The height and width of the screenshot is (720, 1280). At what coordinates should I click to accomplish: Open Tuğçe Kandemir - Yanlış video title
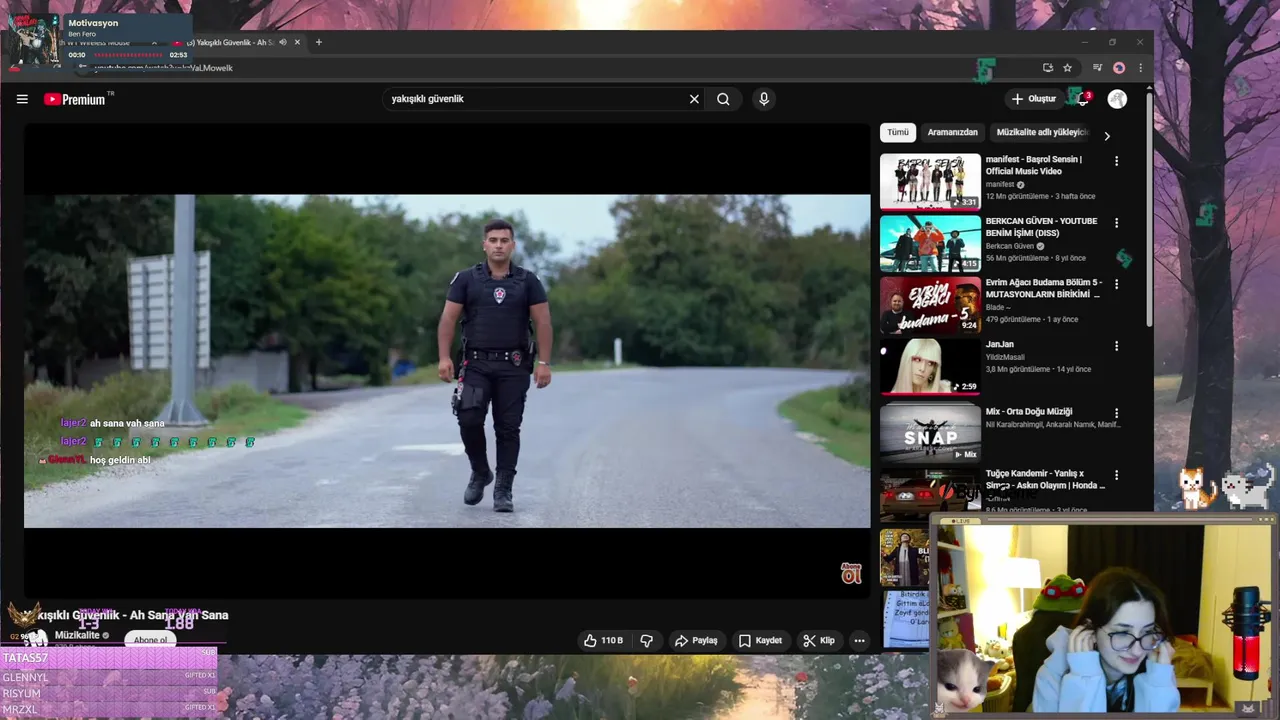click(1046, 479)
